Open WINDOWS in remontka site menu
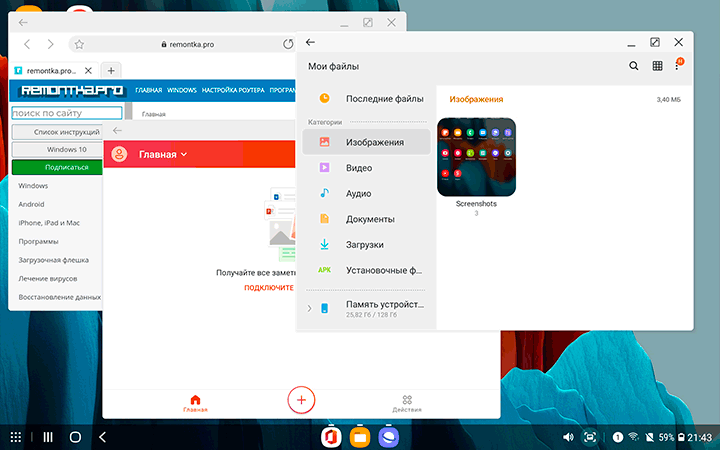 coord(182,90)
